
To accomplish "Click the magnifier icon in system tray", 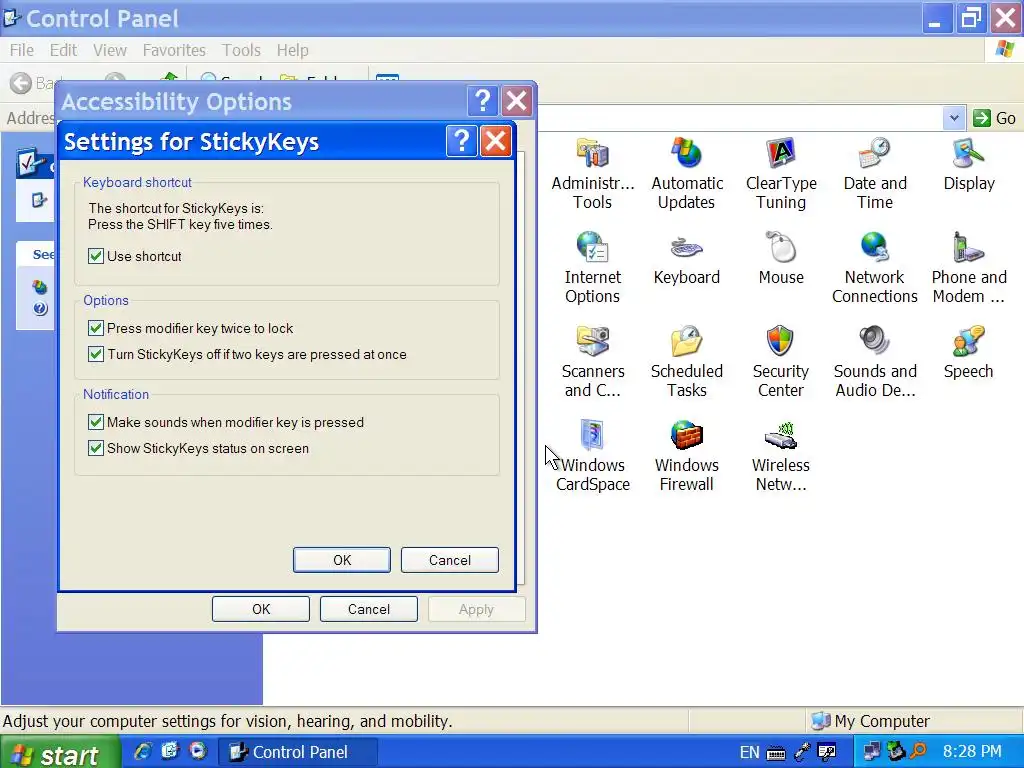I will pos(918,752).
